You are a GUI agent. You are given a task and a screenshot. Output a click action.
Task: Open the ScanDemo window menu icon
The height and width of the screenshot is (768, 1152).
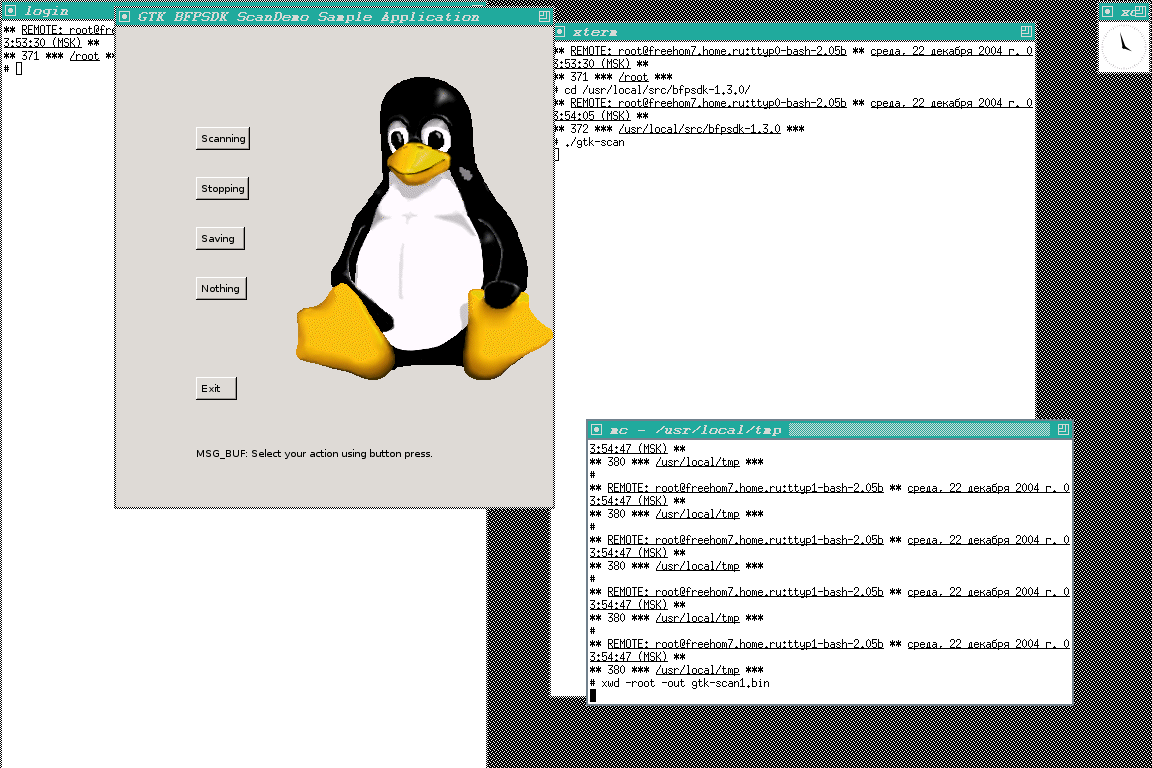point(125,17)
